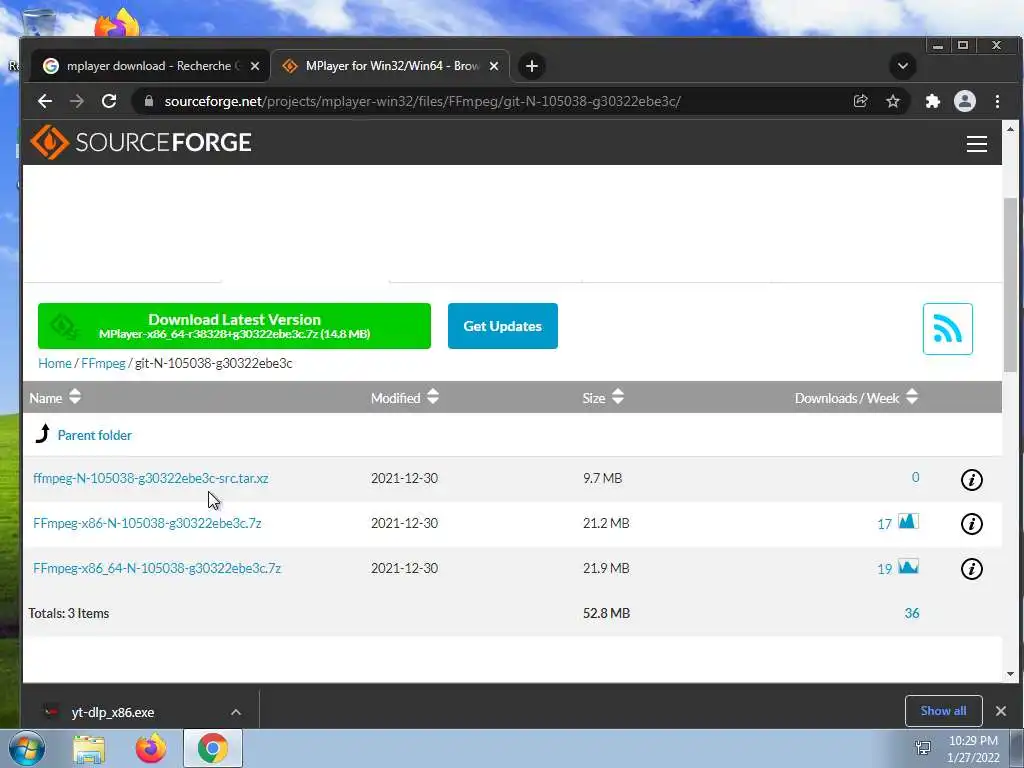Click the Show Desktop strip beside the clock

(1017, 748)
